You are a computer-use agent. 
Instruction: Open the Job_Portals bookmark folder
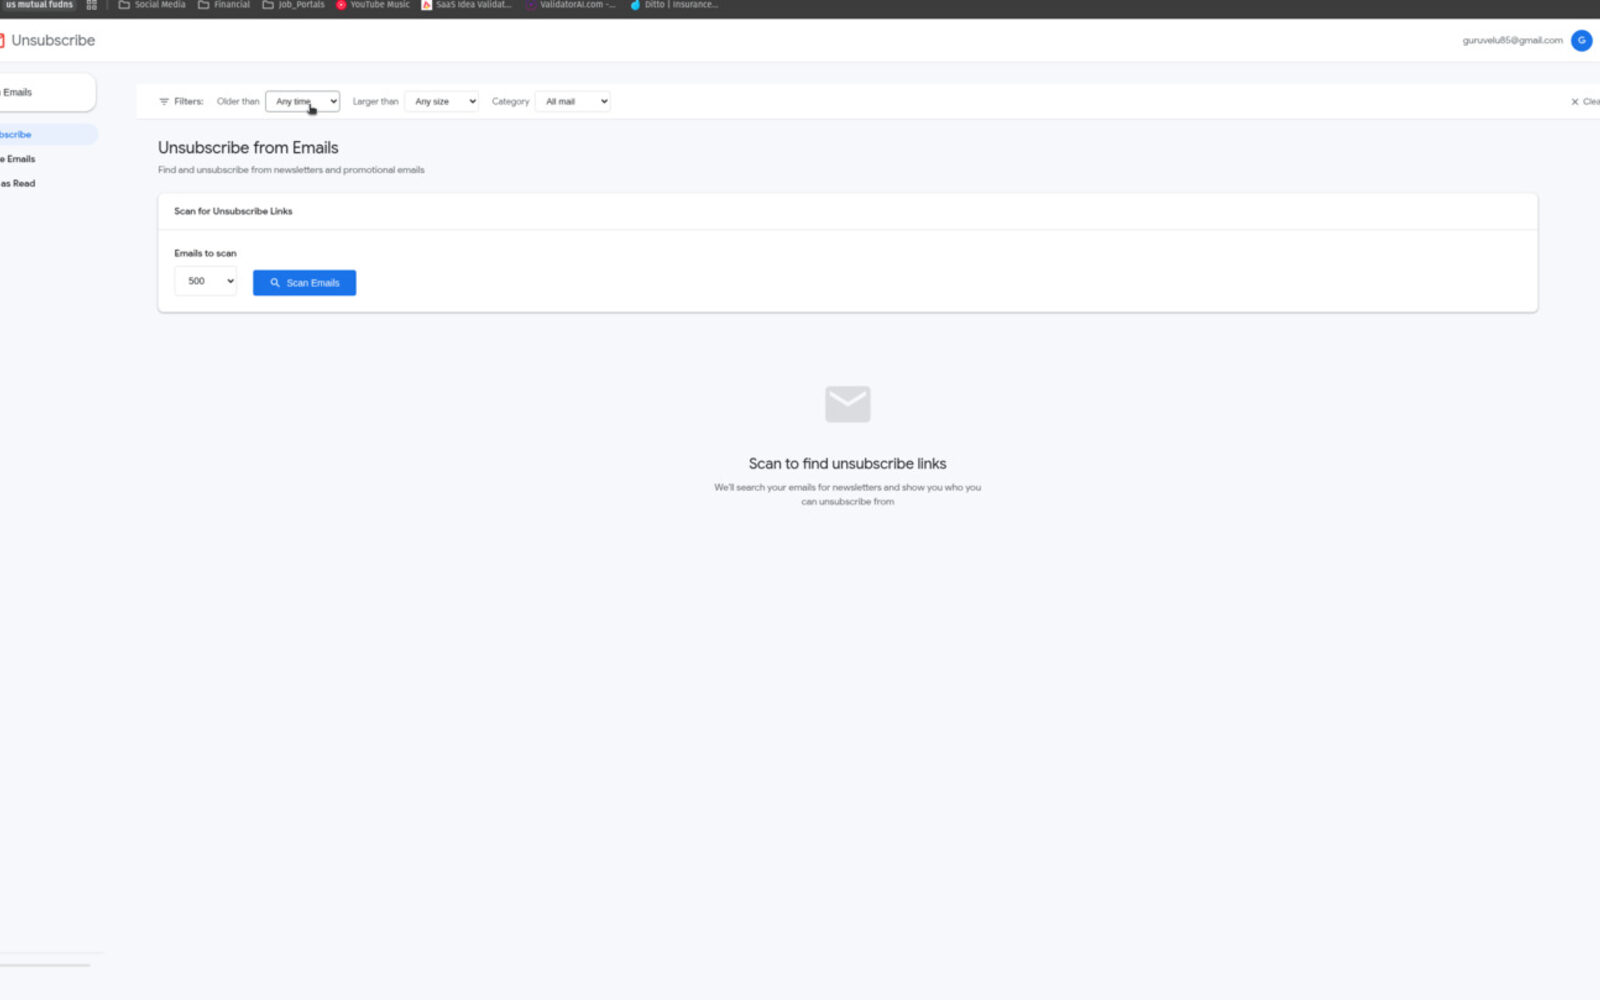tap(293, 5)
